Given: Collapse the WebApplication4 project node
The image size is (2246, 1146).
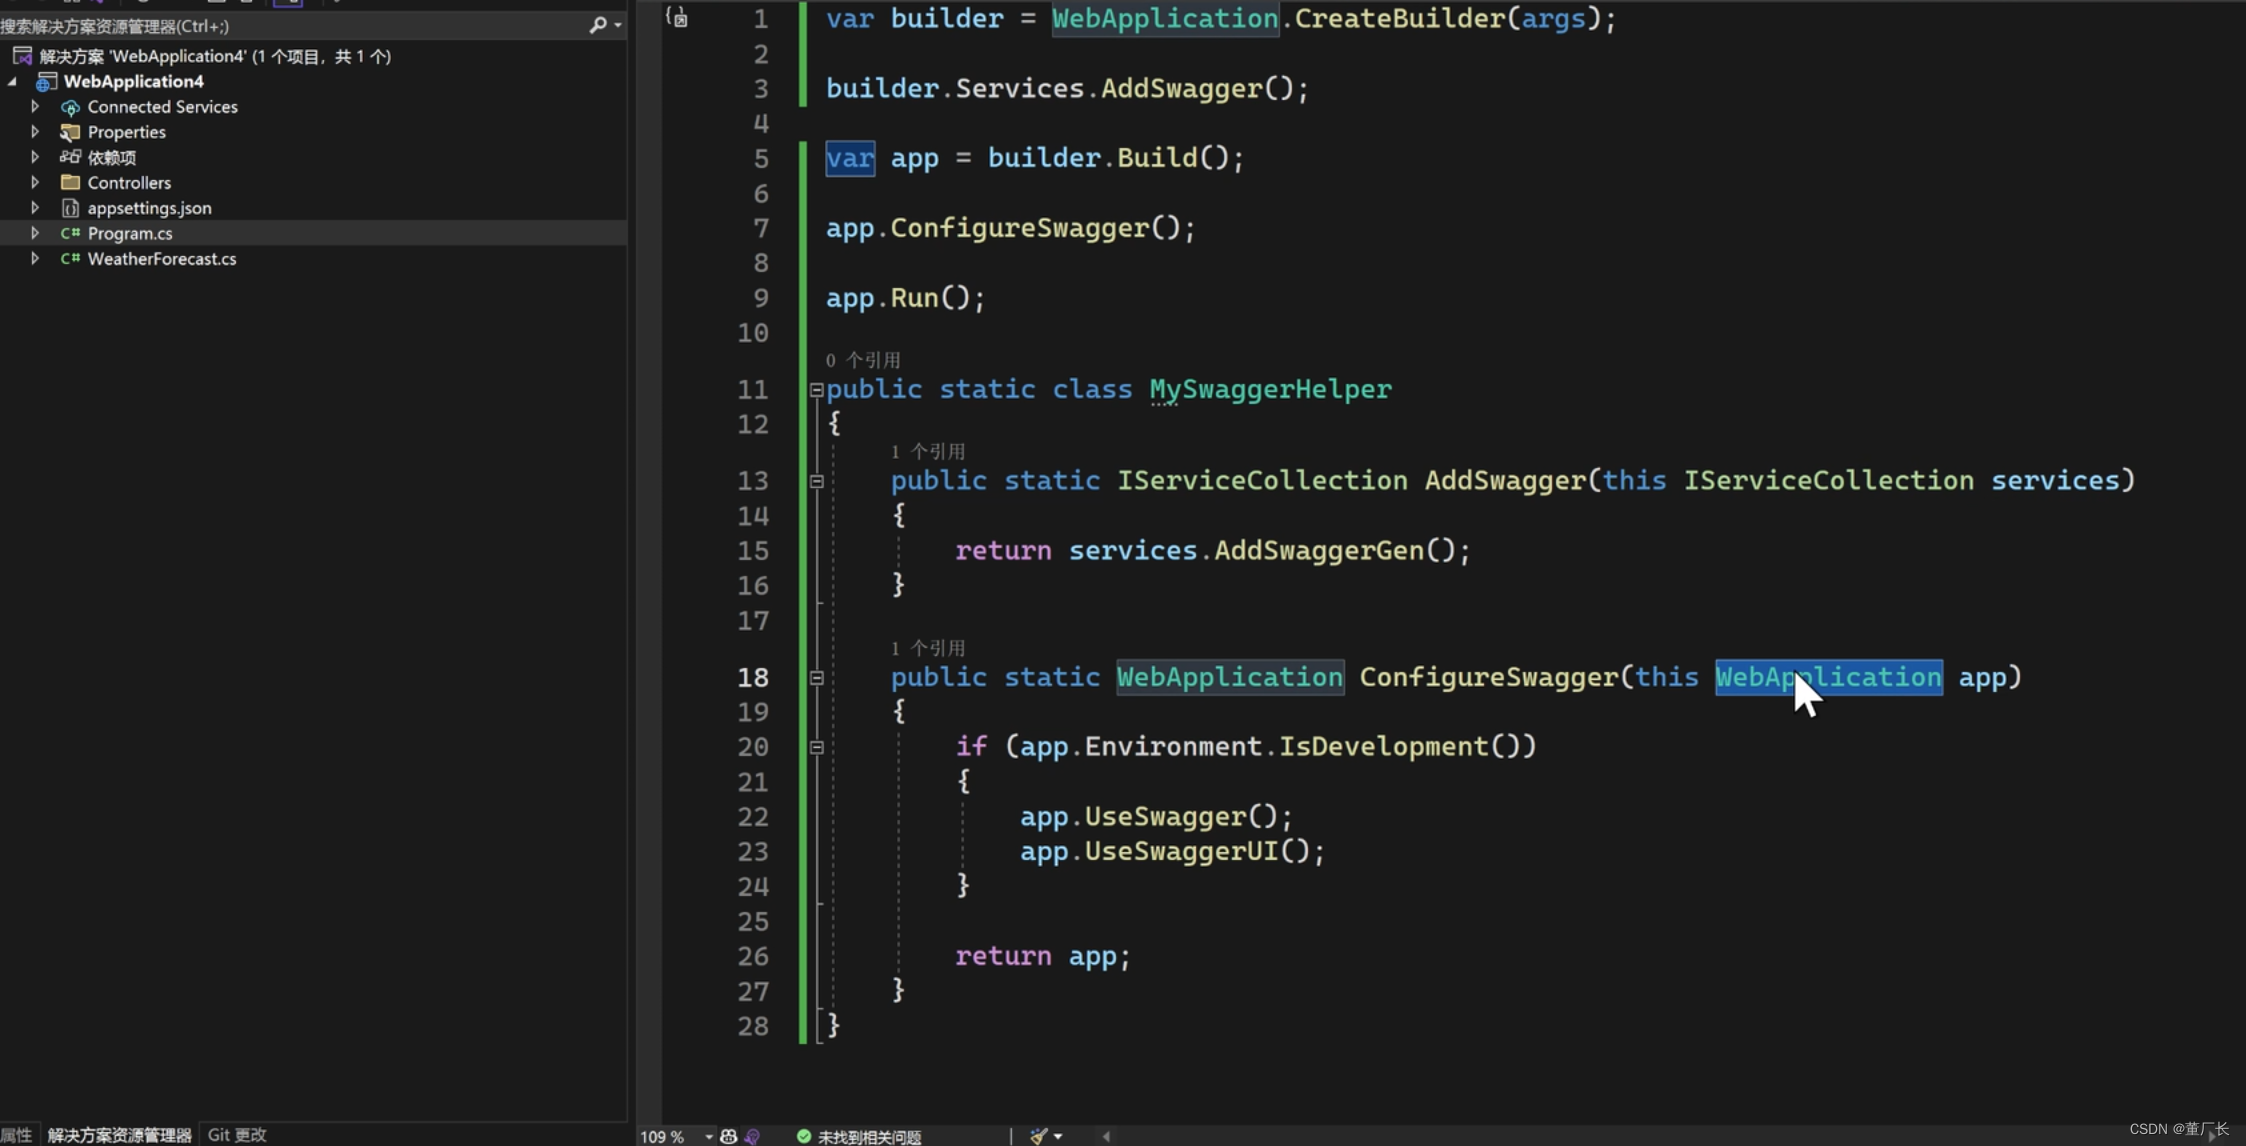Looking at the screenshot, I should click(x=13, y=82).
